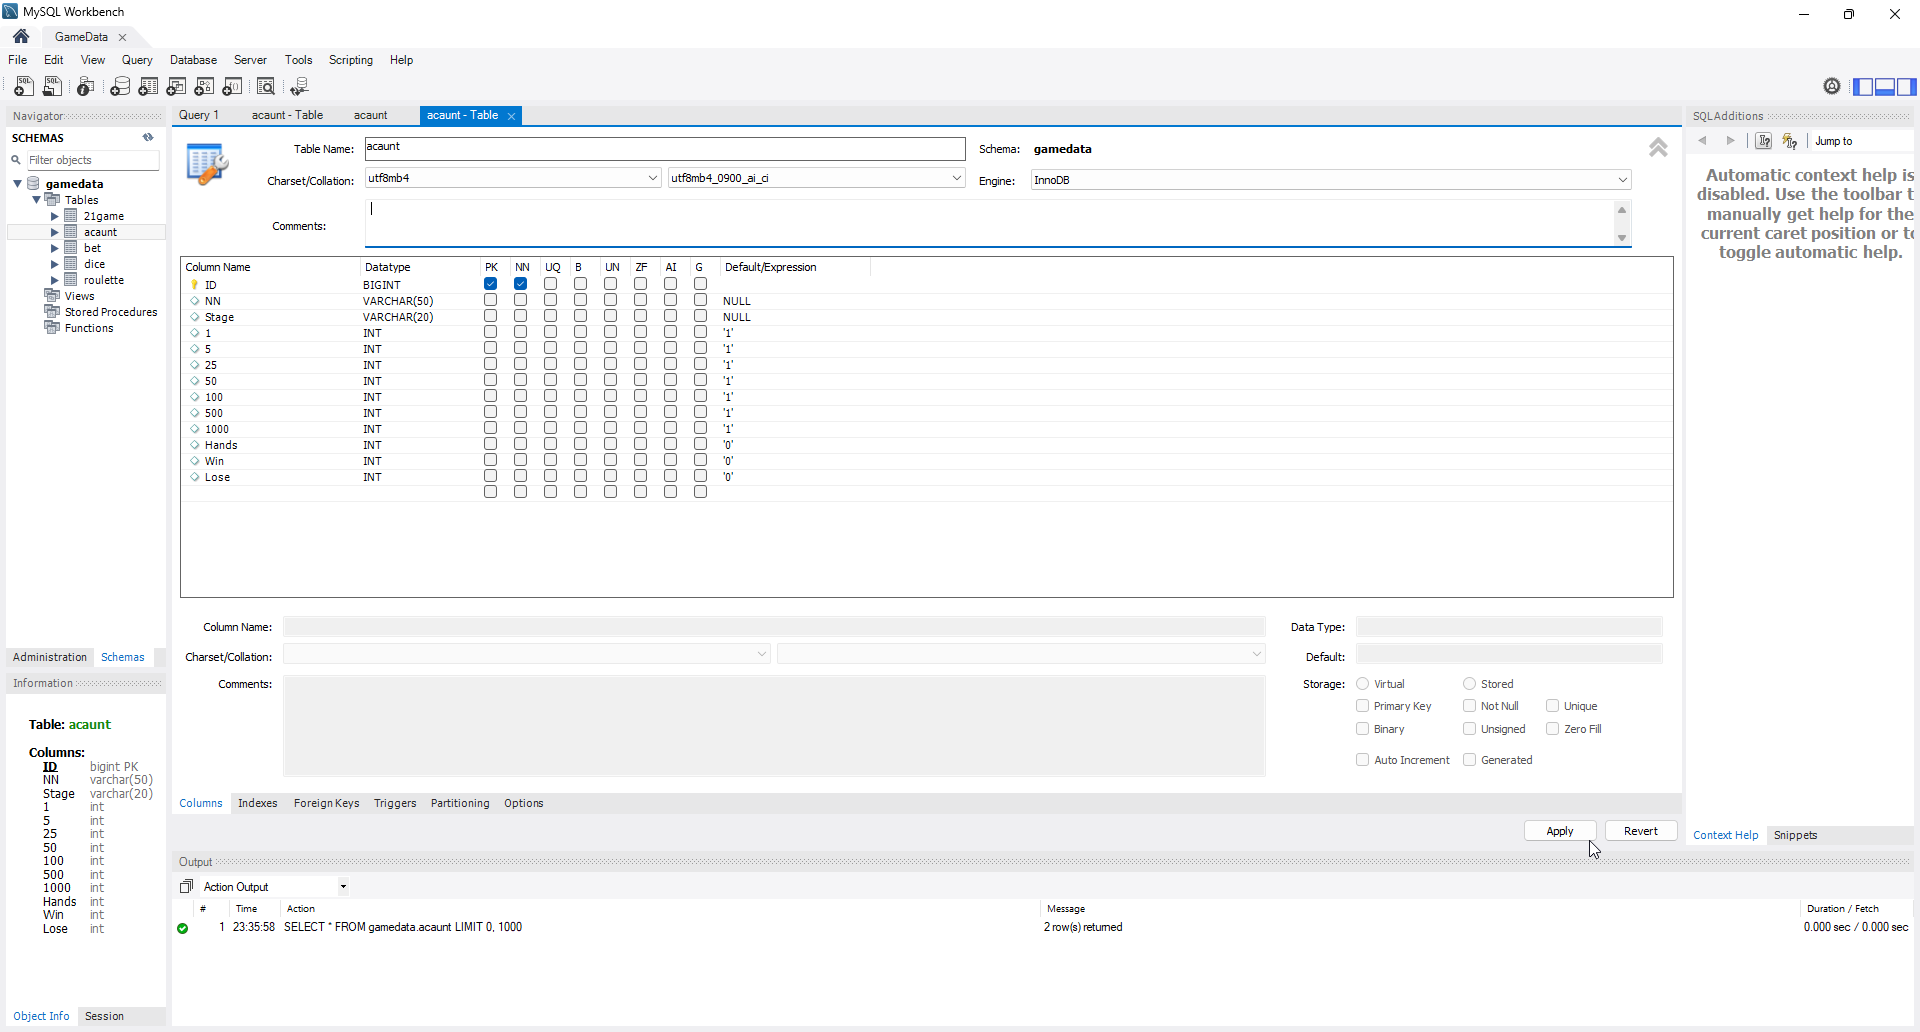Click the Revert button
Image resolution: width=1920 pixels, height=1032 pixels.
click(1640, 831)
